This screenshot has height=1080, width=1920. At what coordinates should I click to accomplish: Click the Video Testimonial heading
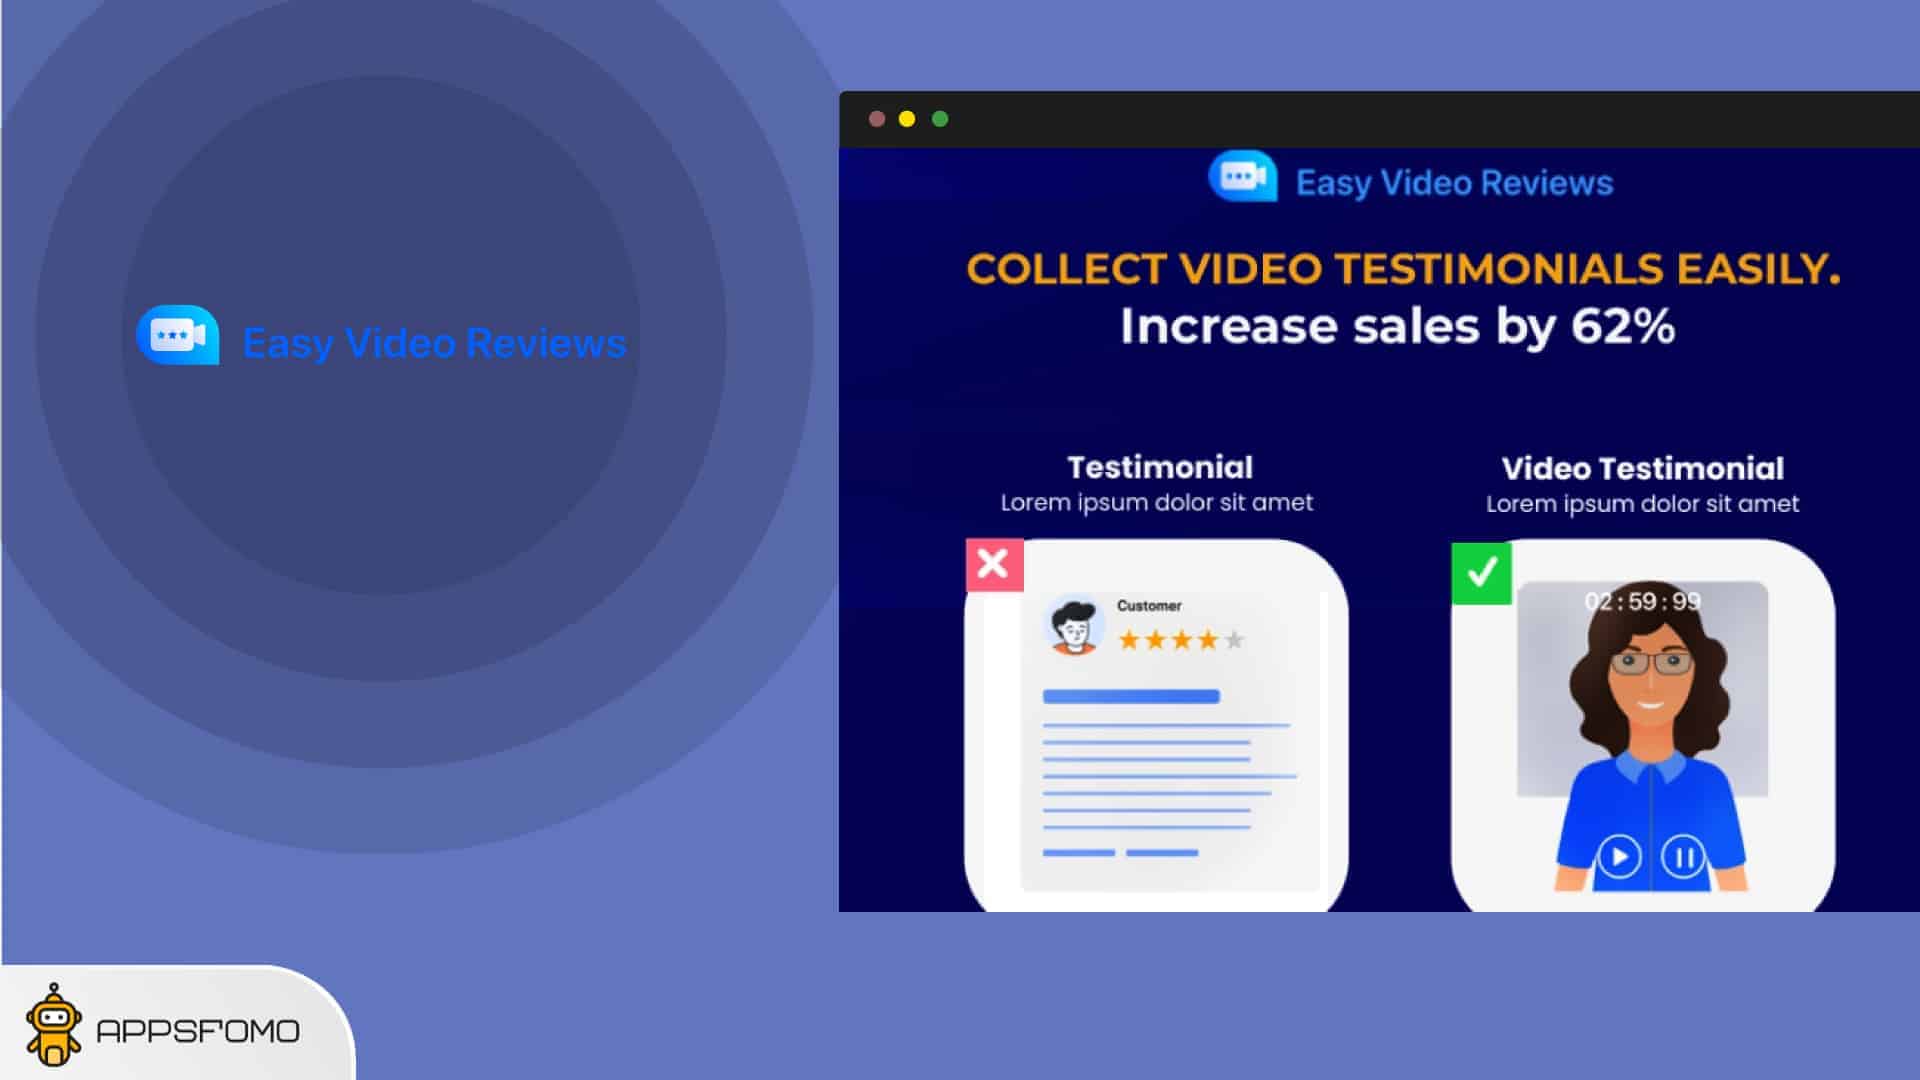[x=1642, y=468]
